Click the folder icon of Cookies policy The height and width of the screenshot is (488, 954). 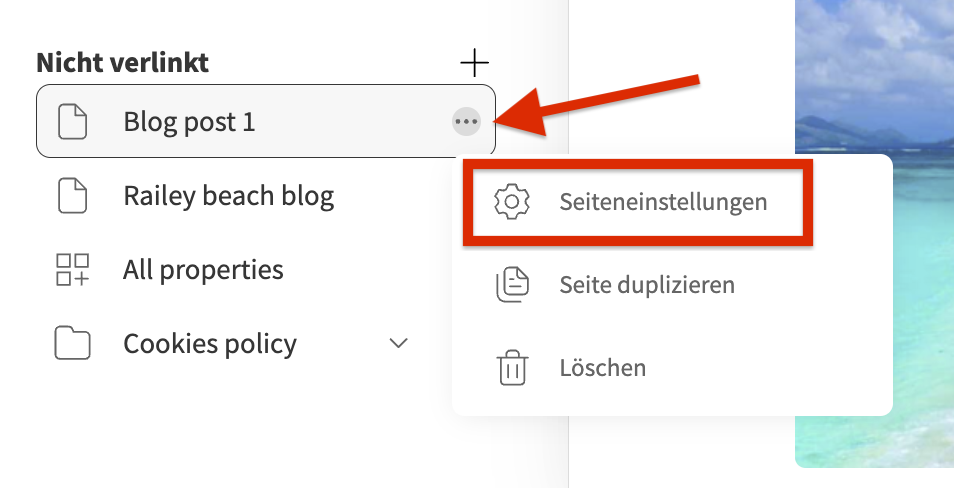pos(72,343)
